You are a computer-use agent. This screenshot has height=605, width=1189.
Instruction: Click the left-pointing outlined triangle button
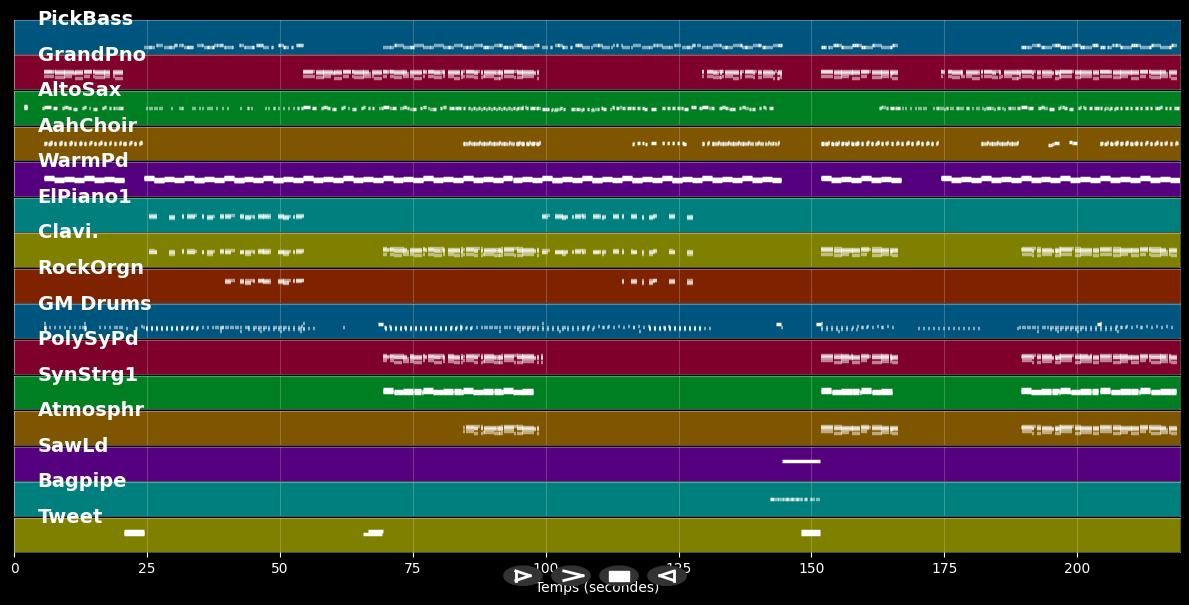(667, 575)
